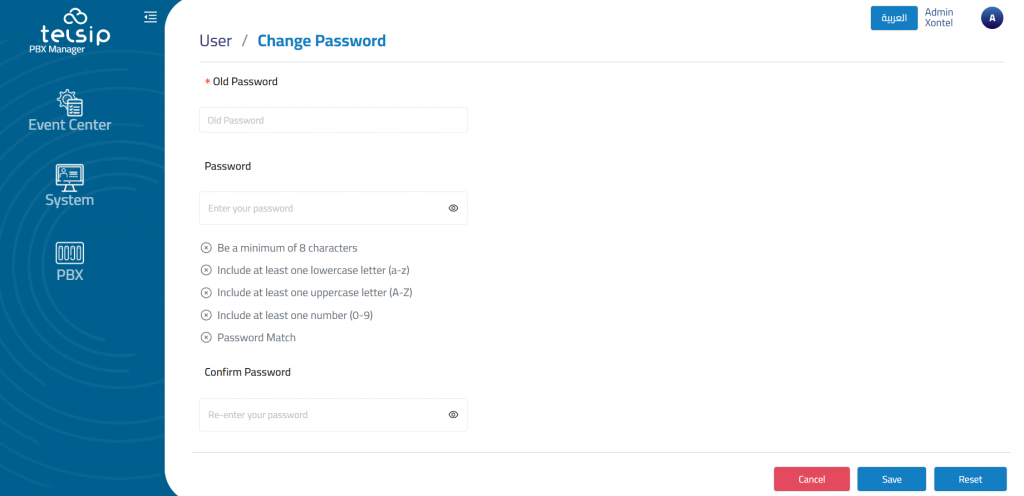1024x496 pixels.
Task: Click the minimum 8 characters status icon
Action: (206, 248)
